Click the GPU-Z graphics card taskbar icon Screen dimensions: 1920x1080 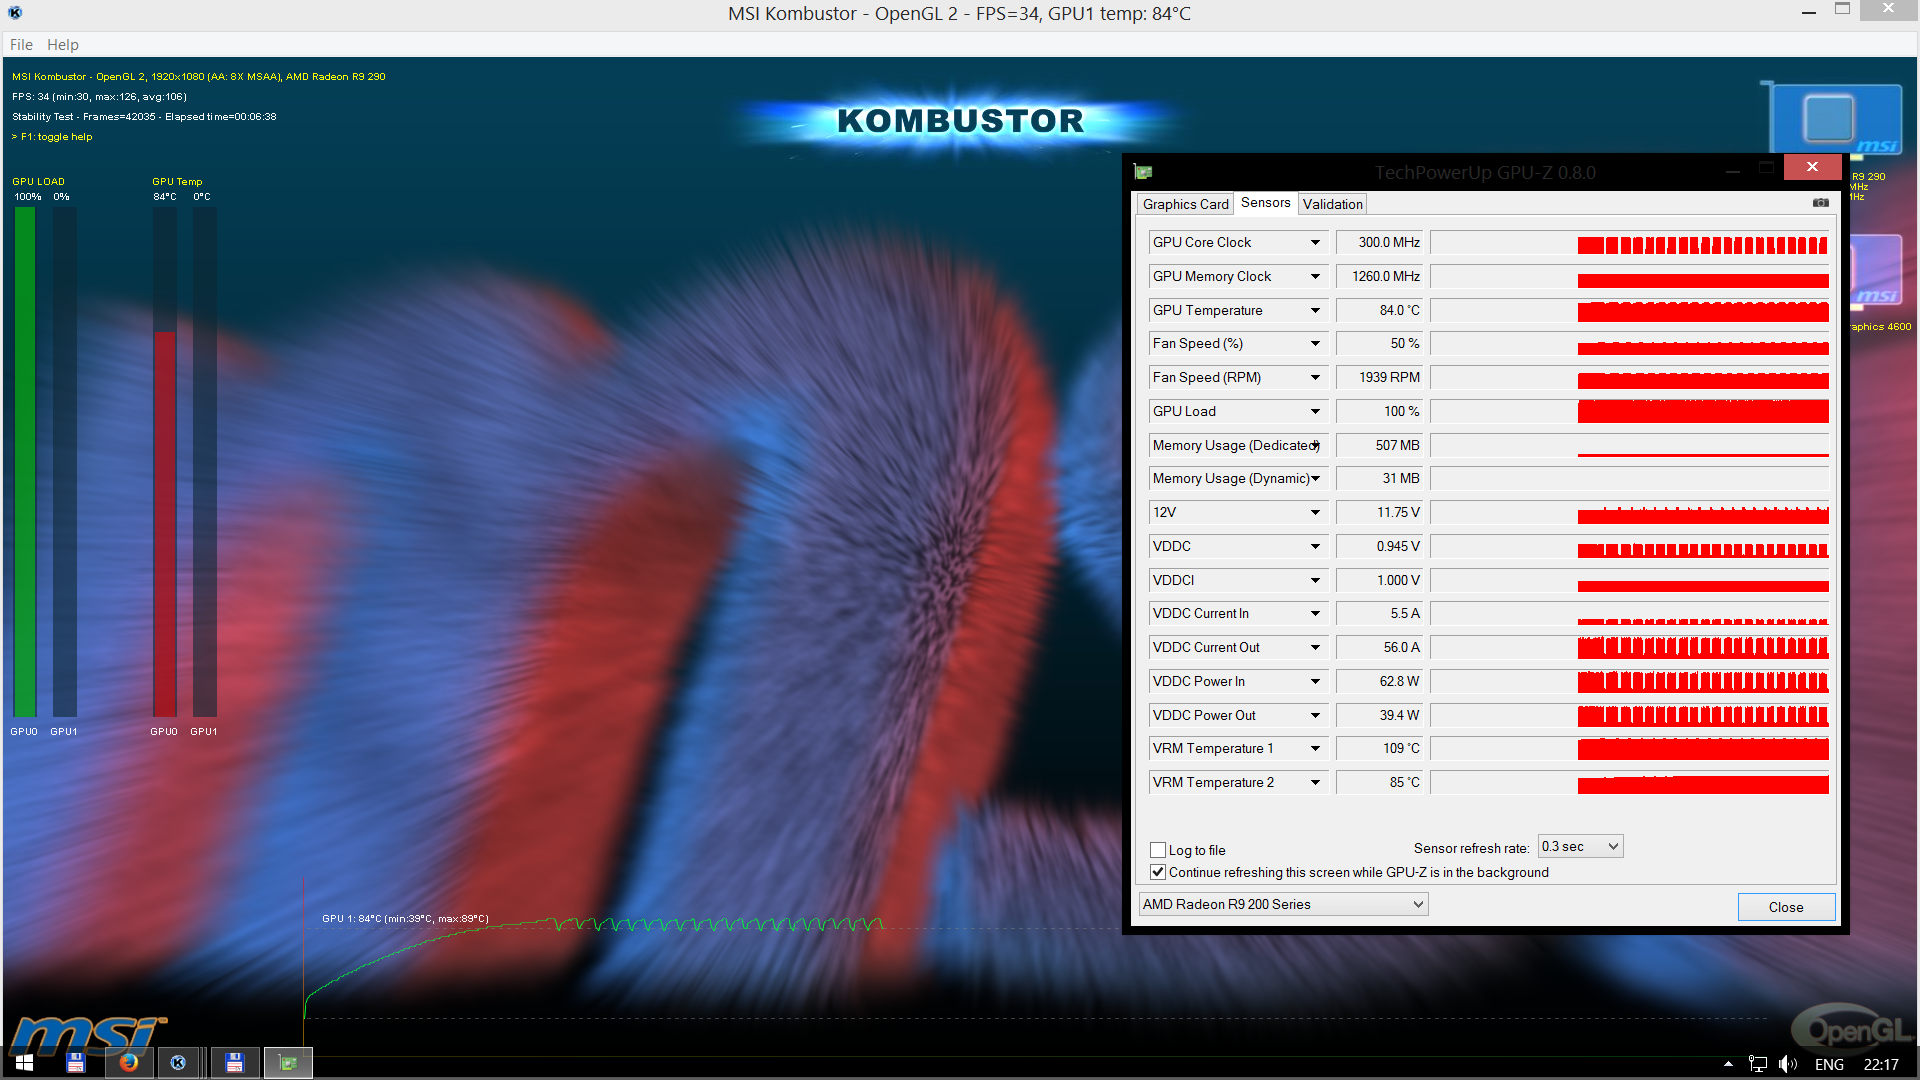(x=288, y=1063)
